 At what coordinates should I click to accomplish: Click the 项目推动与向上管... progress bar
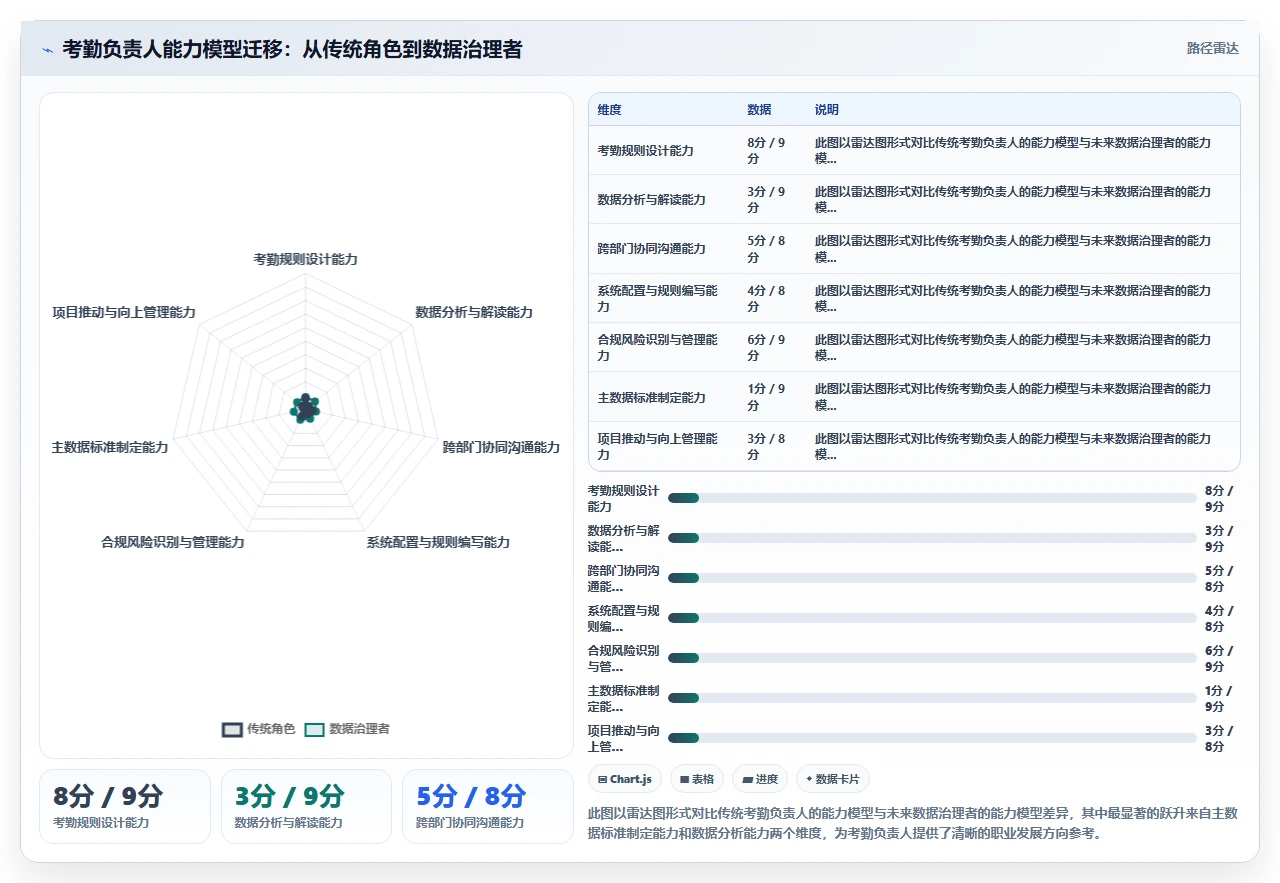[x=932, y=738]
